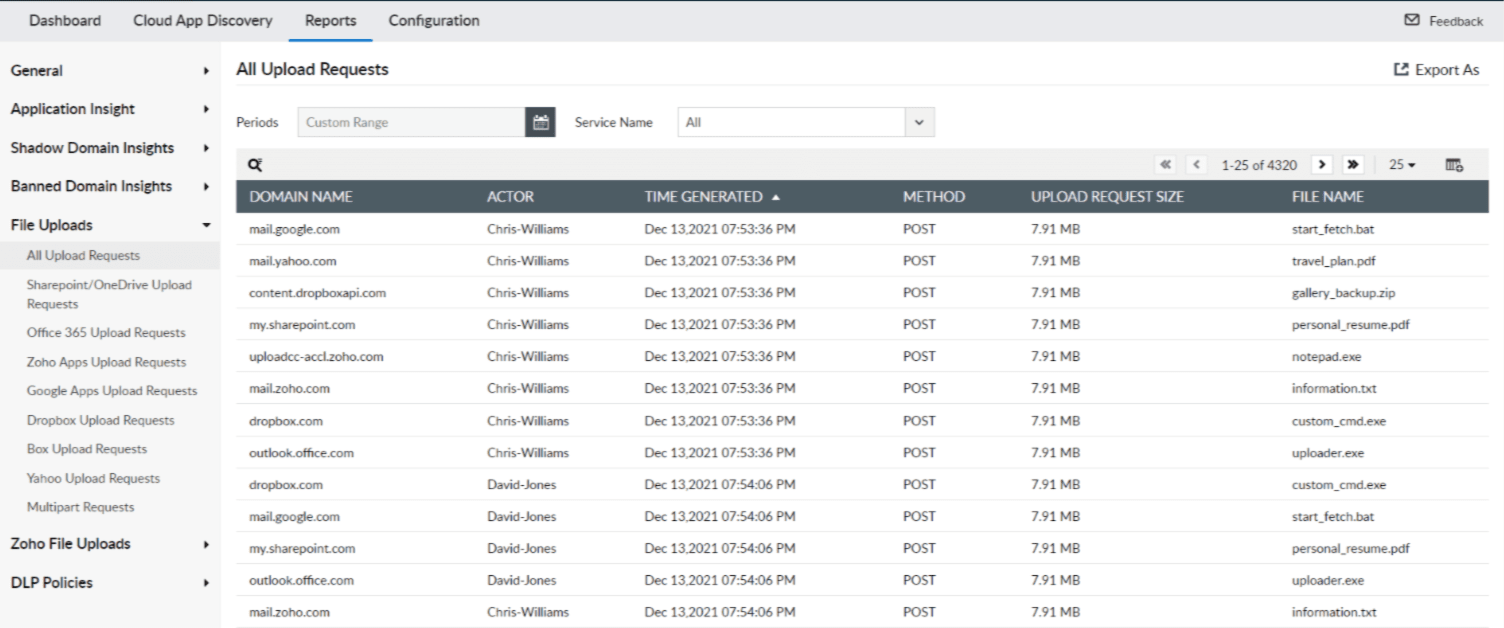Open the column customization tool

(x=1453, y=164)
